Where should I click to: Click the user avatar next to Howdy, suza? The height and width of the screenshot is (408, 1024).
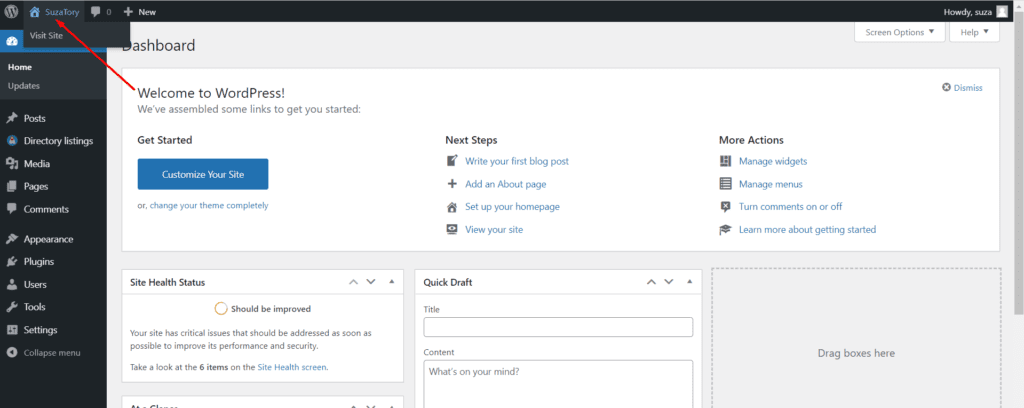tap(1002, 11)
